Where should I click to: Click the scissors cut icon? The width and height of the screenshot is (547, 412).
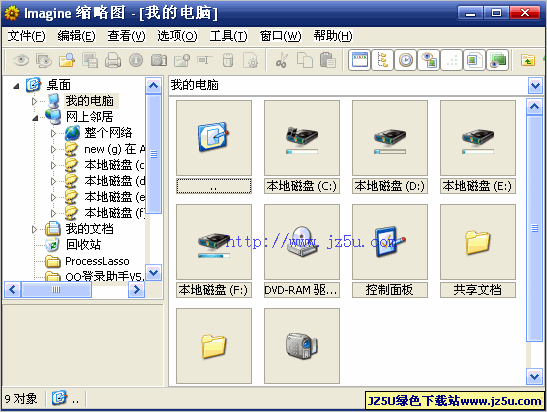click(x=282, y=60)
